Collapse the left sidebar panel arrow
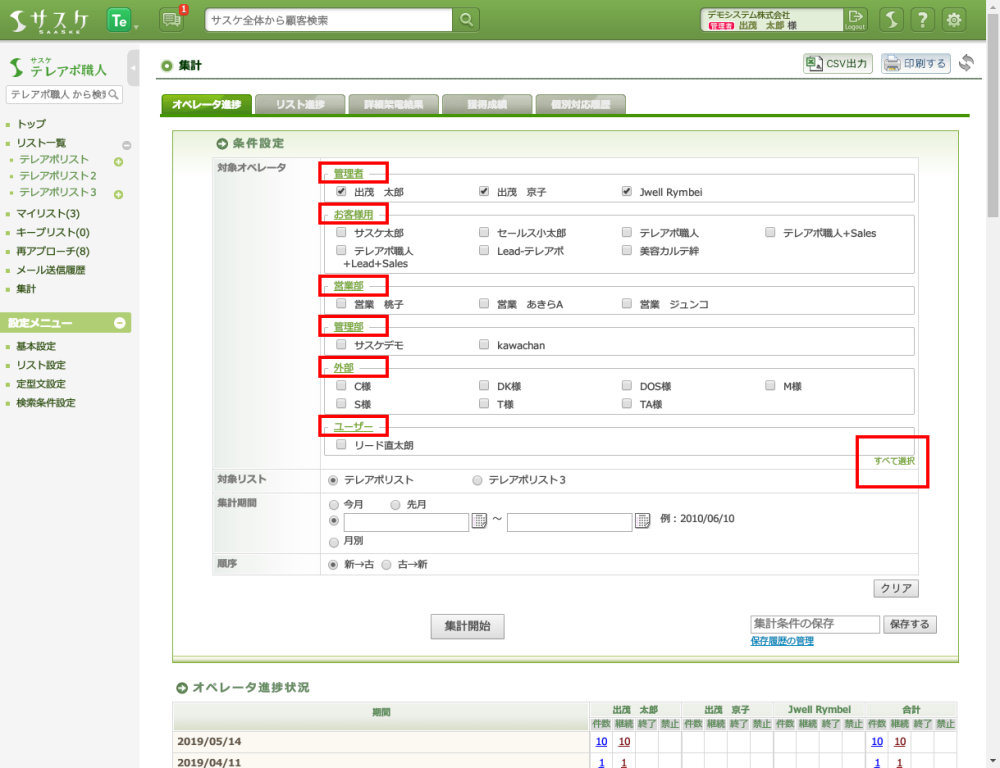This screenshot has width=1000, height=768. tap(133, 68)
